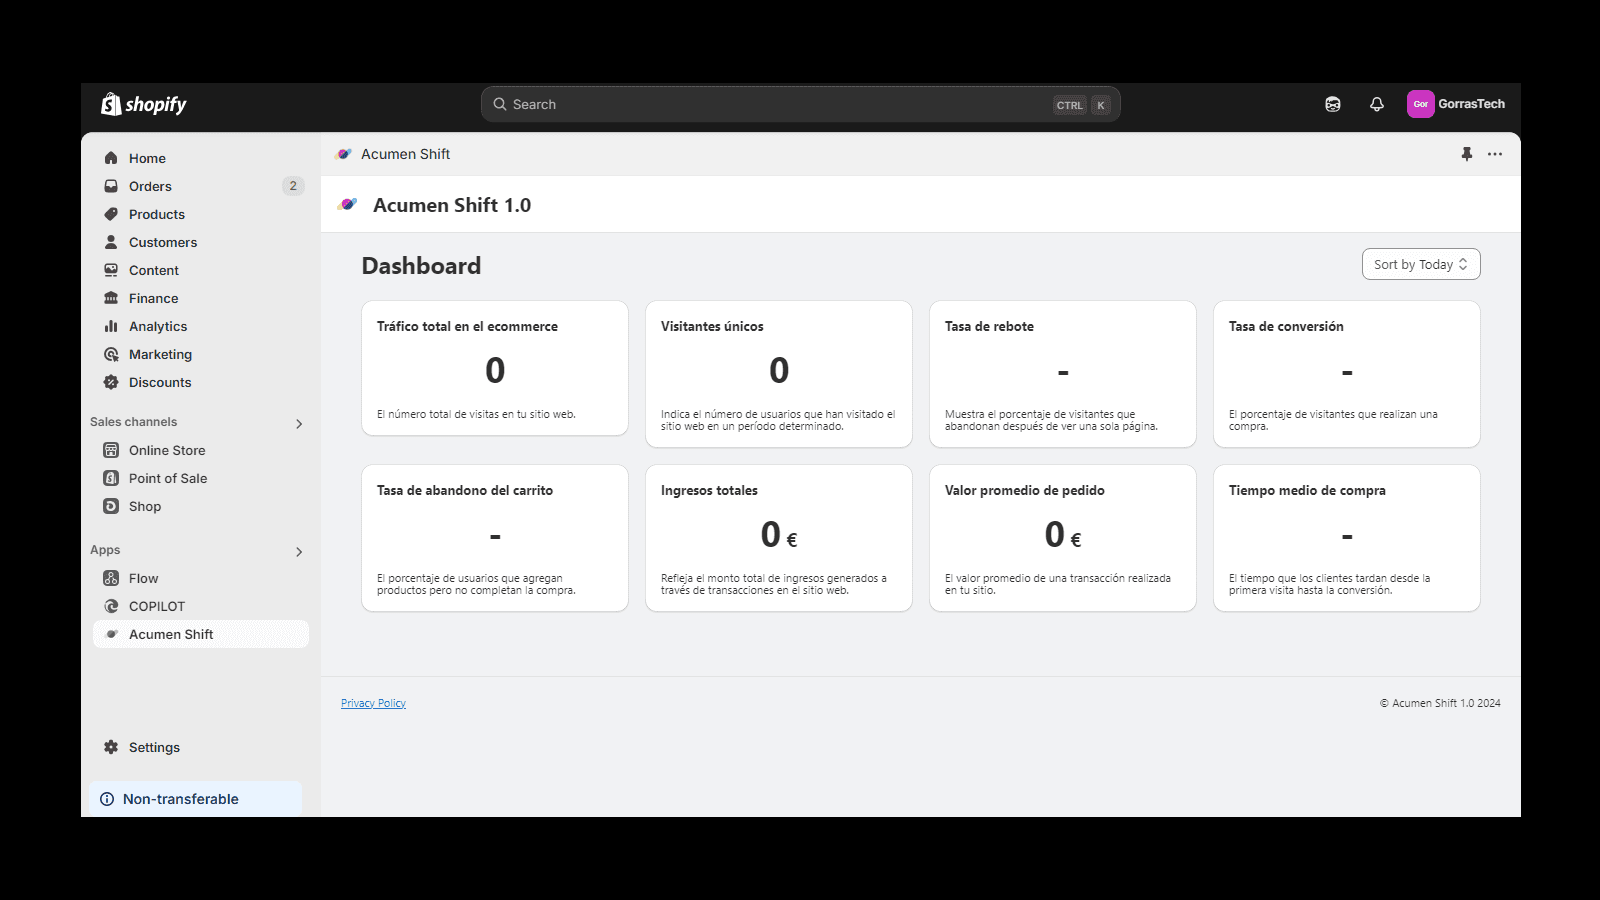Open the notifications bell icon
The width and height of the screenshot is (1600, 900).
click(x=1377, y=104)
